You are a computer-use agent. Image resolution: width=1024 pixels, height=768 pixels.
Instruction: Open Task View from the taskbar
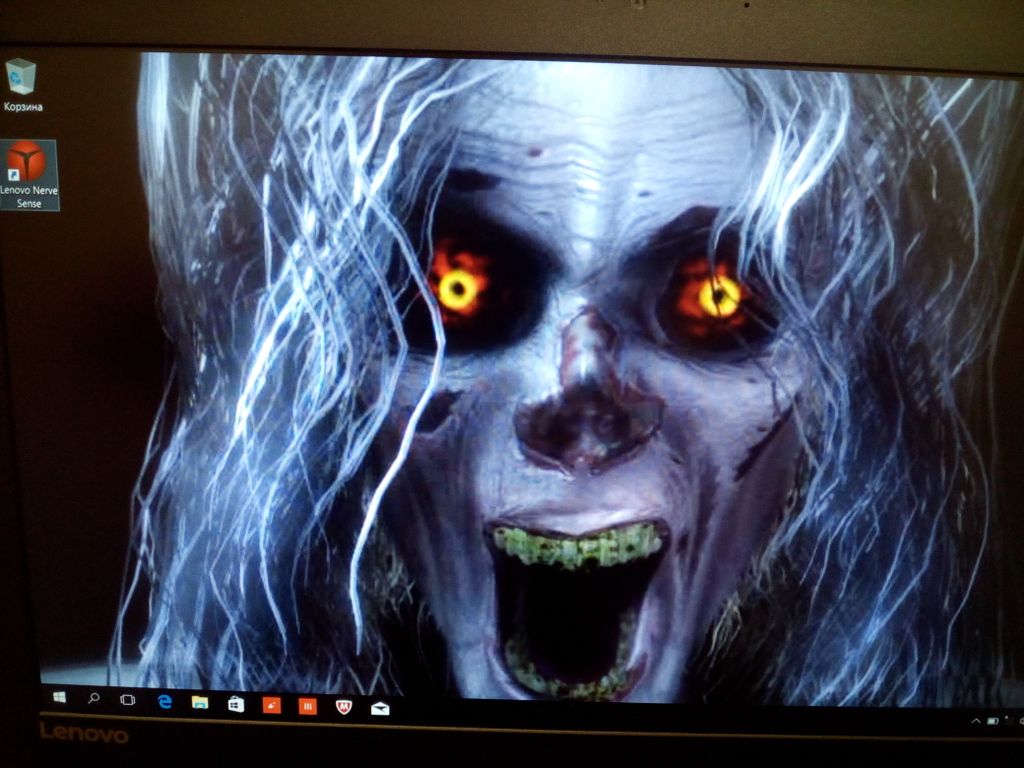coord(128,700)
